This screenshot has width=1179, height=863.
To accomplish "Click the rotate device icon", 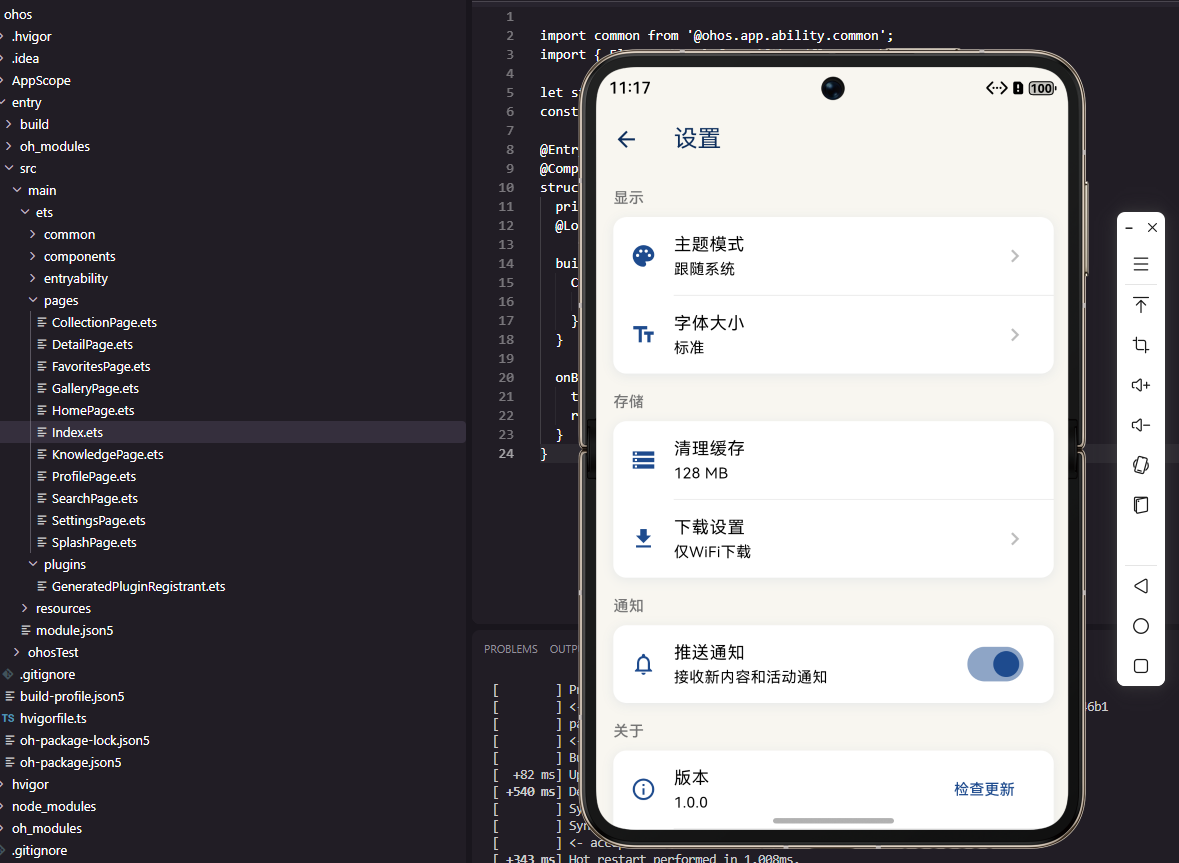I will pyautogui.click(x=1141, y=465).
